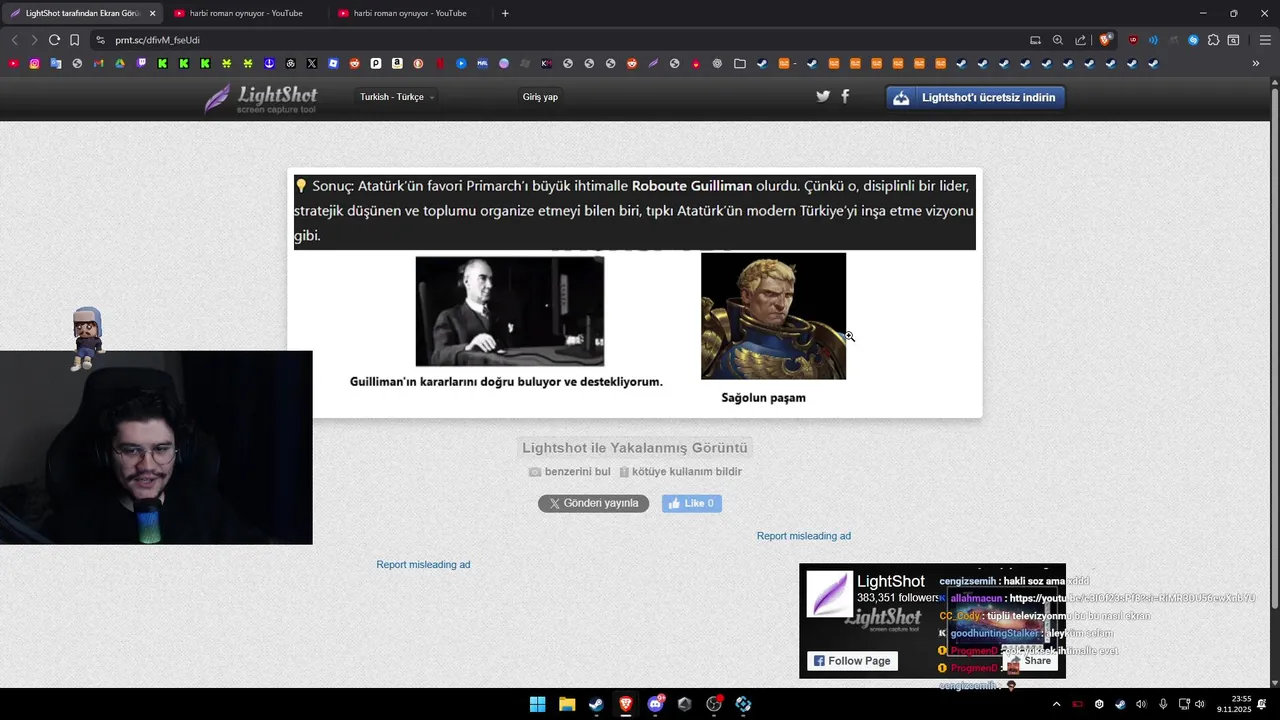
Task: Open the Extensions puzzle icon
Action: pyautogui.click(x=1213, y=40)
